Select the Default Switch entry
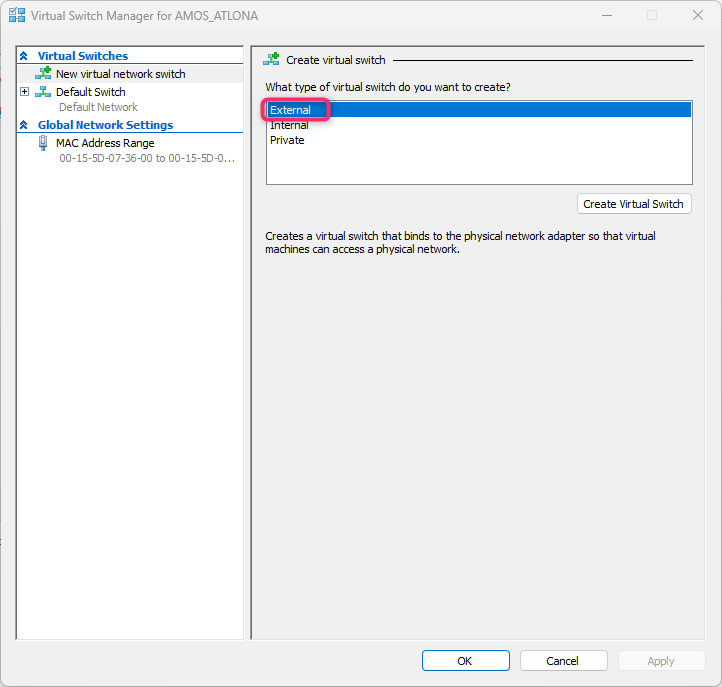 coord(91,92)
